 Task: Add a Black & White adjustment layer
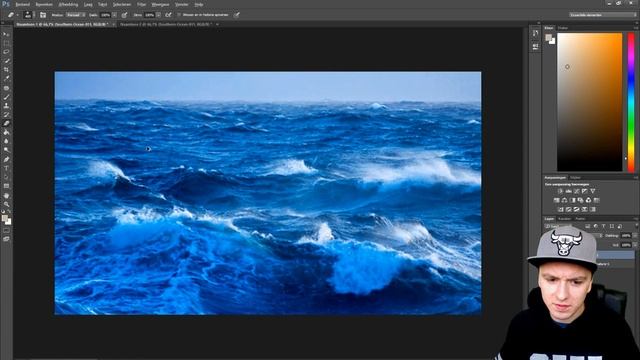tap(572, 200)
